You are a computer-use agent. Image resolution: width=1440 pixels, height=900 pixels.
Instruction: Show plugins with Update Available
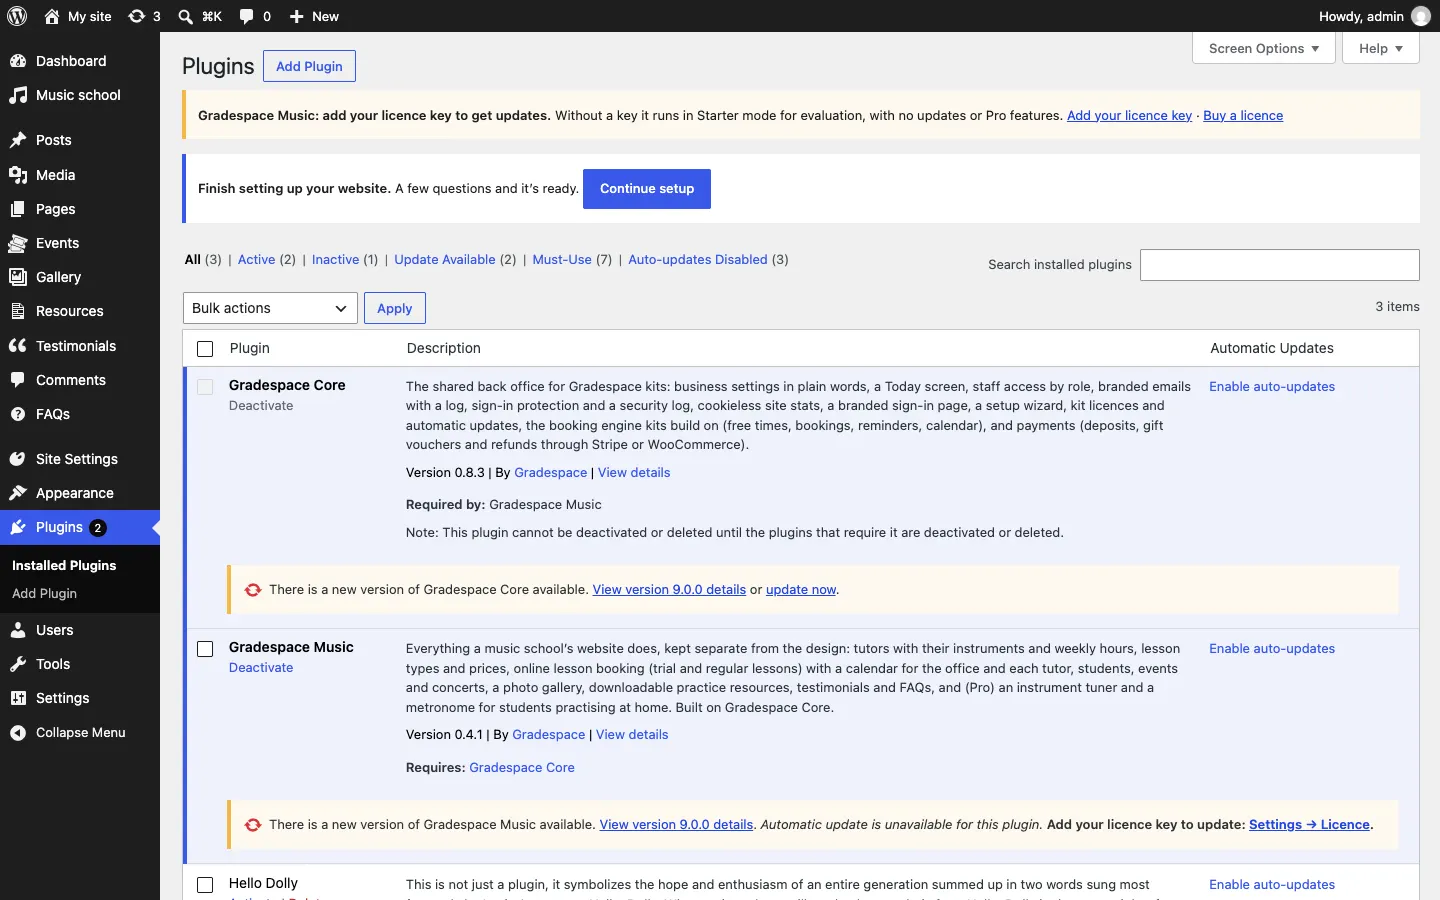coord(445,259)
